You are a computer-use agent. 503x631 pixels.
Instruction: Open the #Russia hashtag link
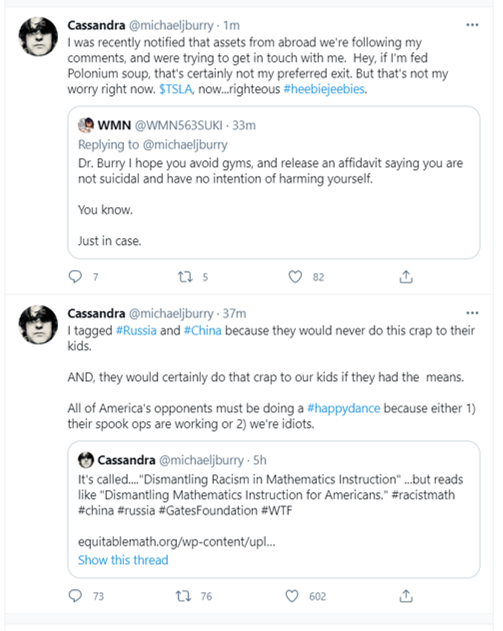pyautogui.click(x=136, y=330)
